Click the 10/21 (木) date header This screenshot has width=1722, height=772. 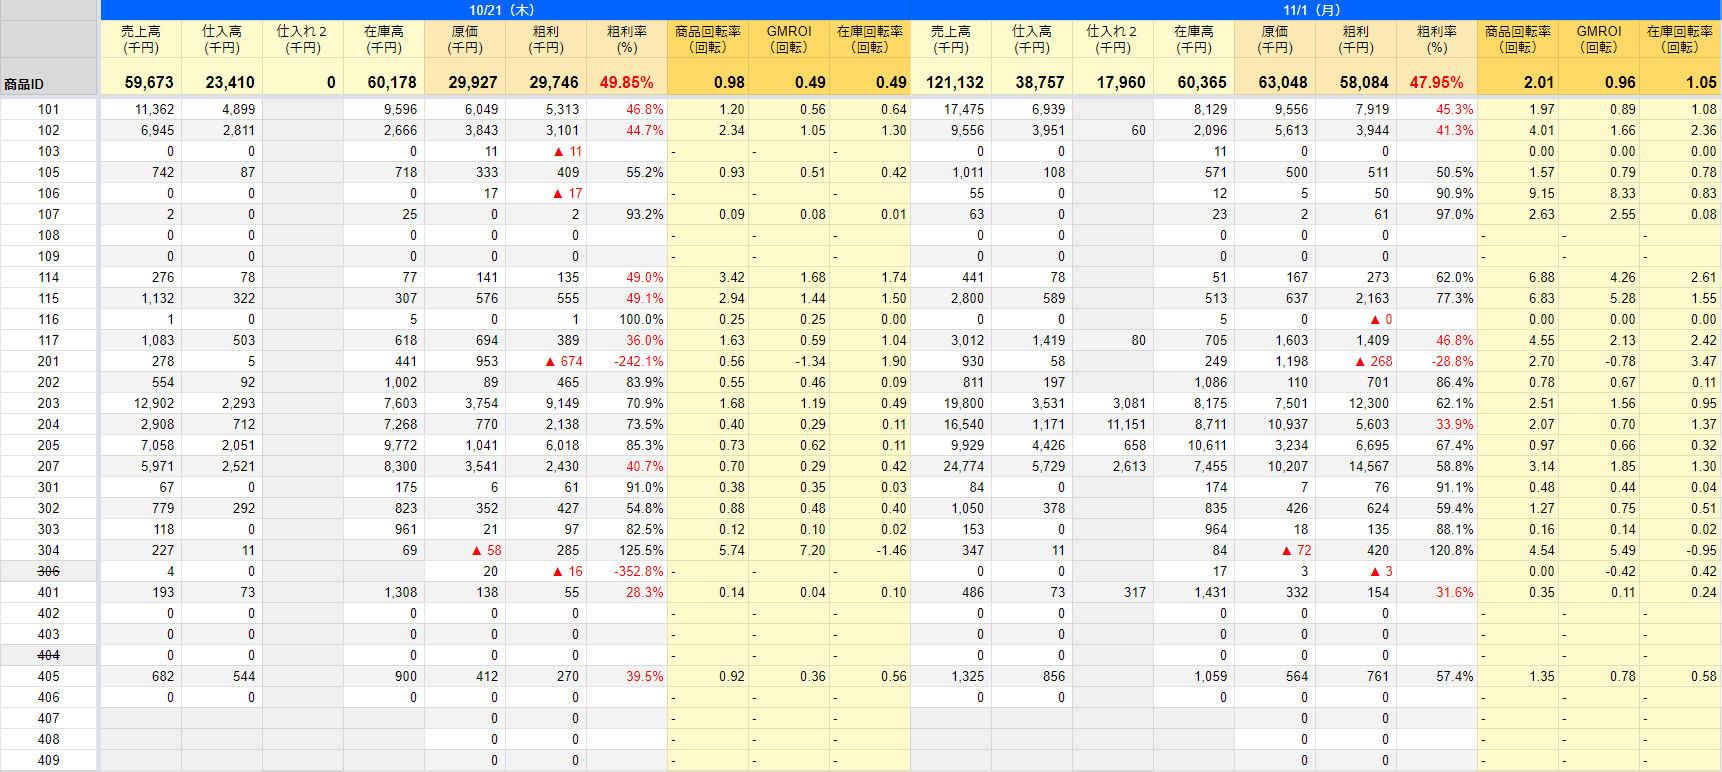tap(501, 10)
